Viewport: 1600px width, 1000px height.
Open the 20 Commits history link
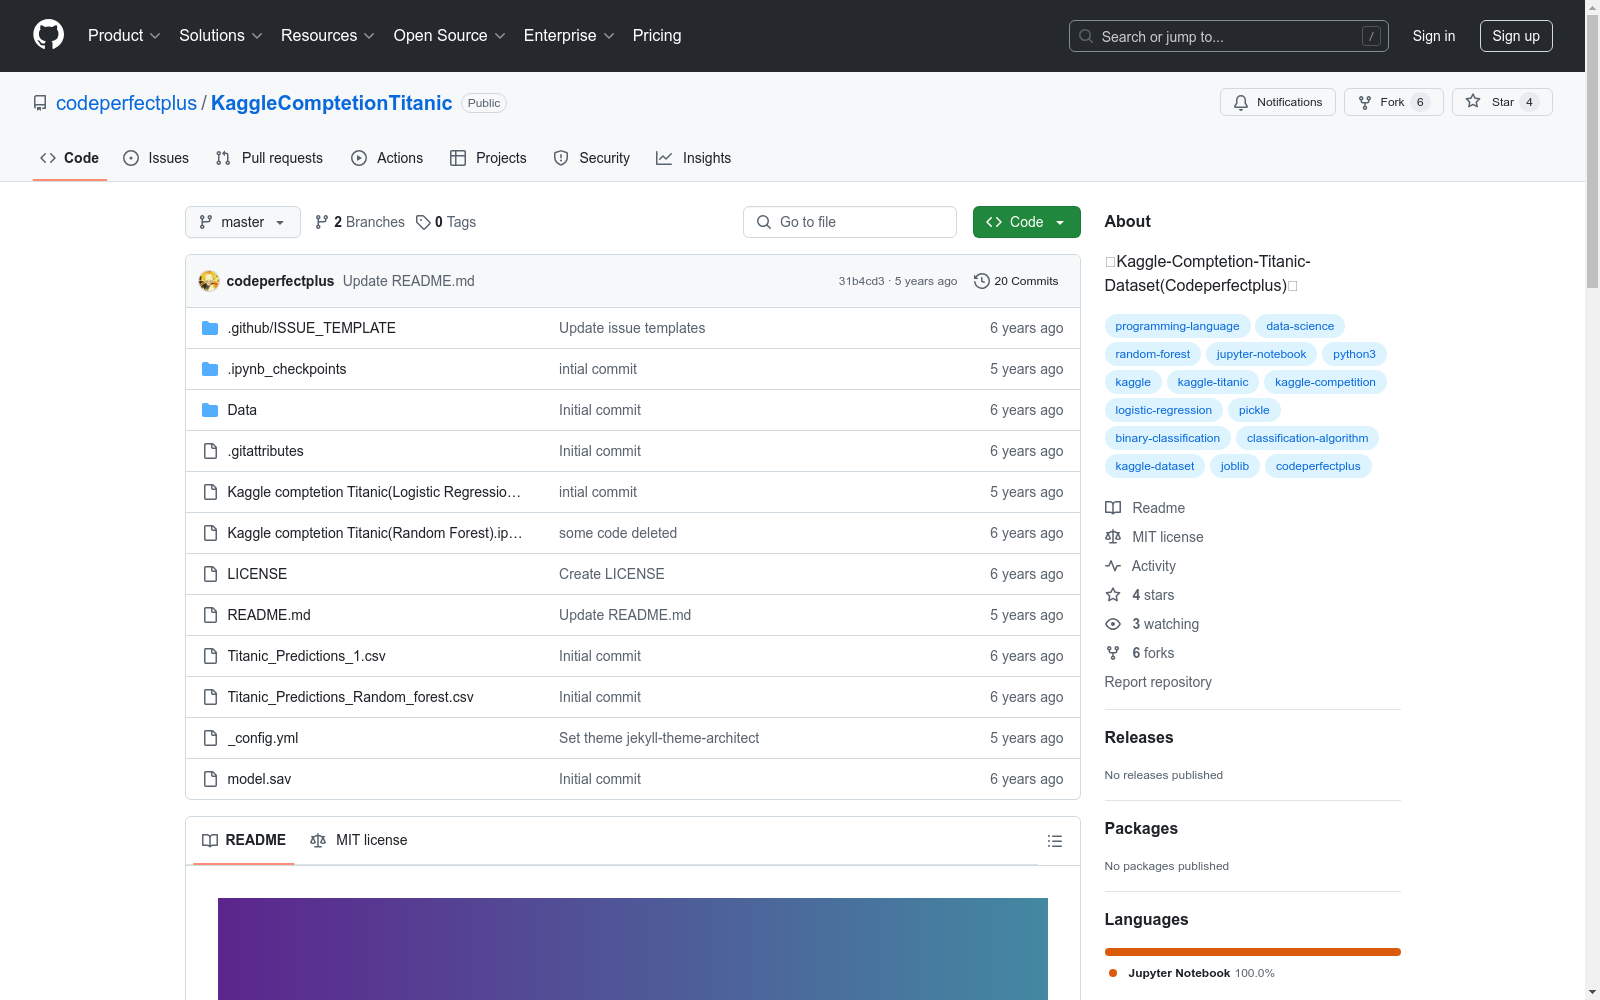coord(1016,281)
